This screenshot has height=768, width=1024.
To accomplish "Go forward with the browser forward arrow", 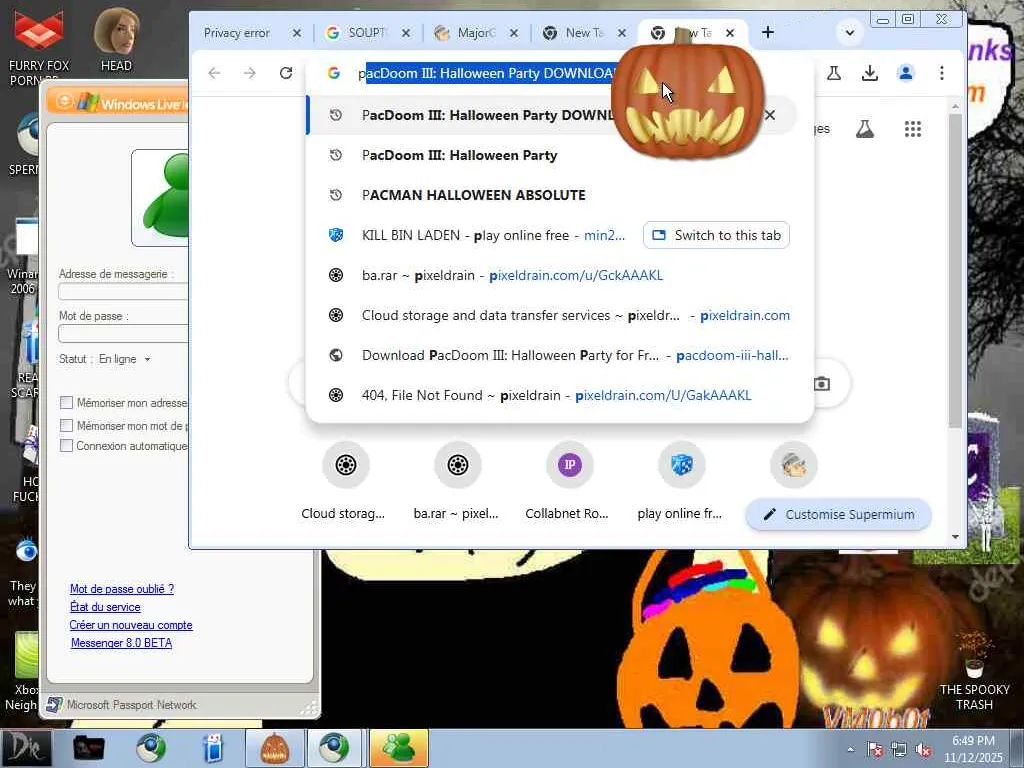I will point(249,73).
